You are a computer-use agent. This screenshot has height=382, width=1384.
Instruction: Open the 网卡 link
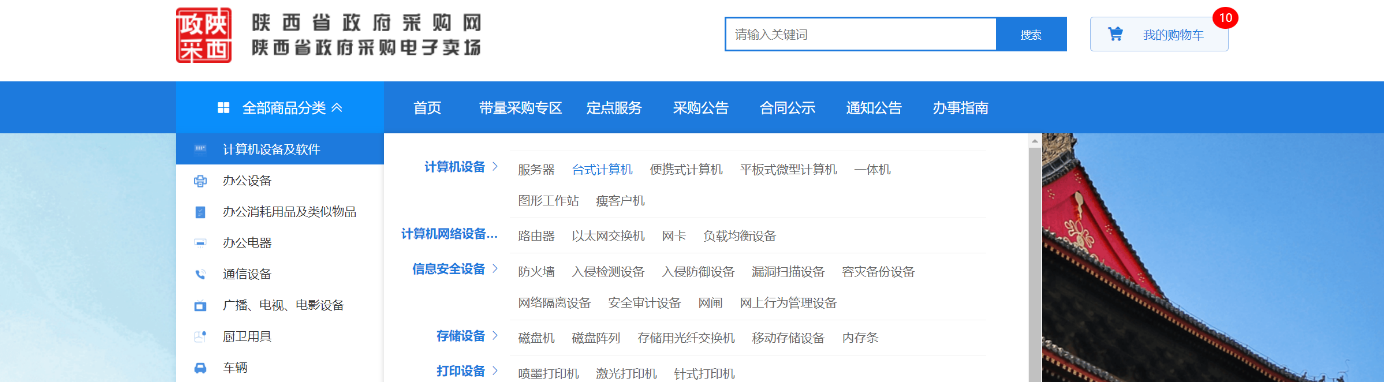674,236
